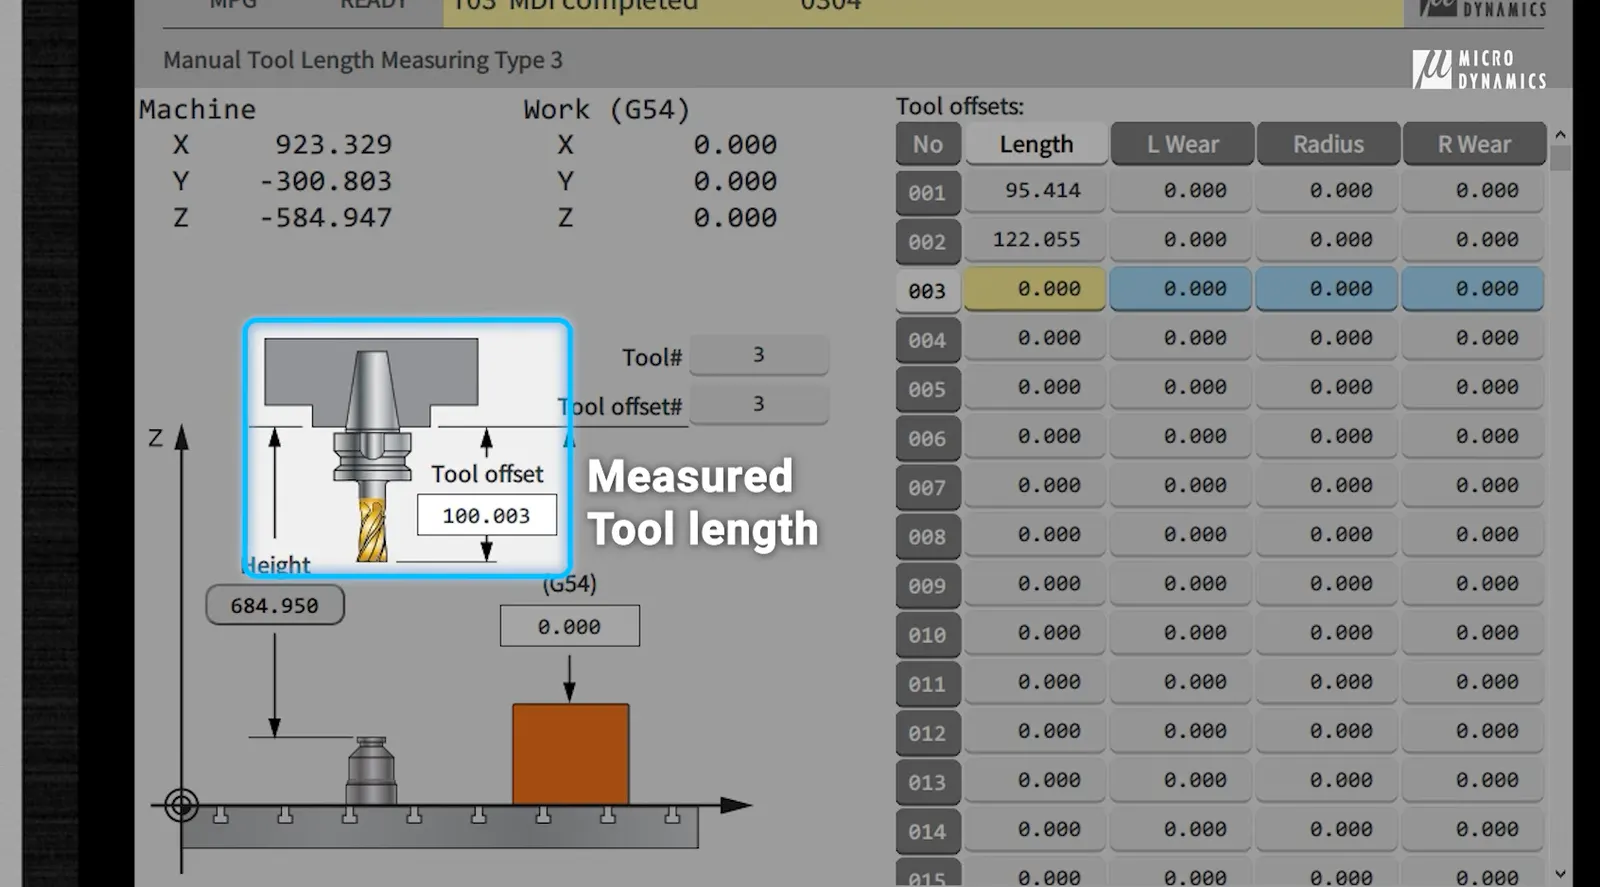The height and width of the screenshot is (887, 1600).
Task: Select tool offset row 004
Action: 928,339
